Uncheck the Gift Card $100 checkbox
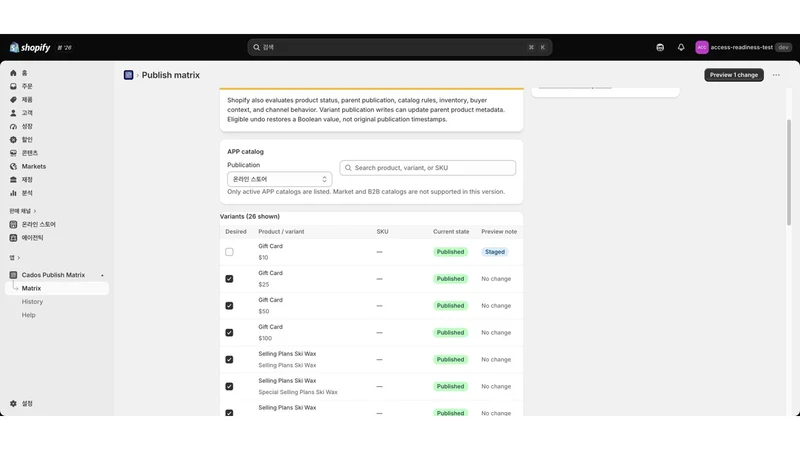Viewport: 800px width, 450px height. 229,333
